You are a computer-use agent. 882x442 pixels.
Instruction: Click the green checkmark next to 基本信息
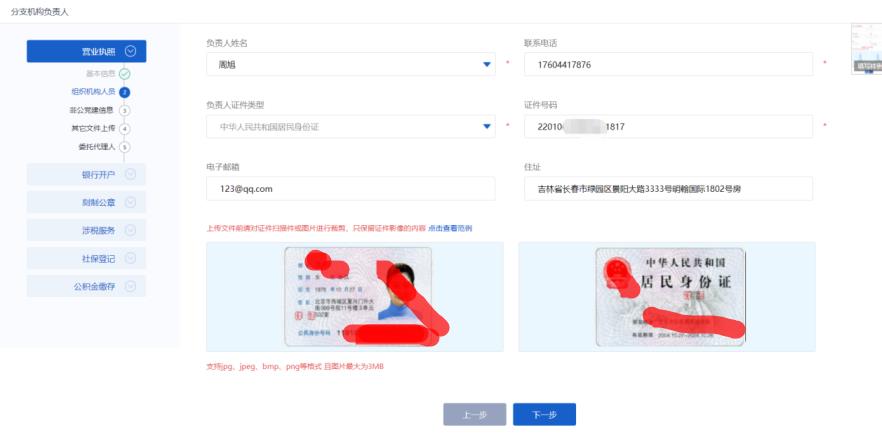pyautogui.click(x=125, y=74)
